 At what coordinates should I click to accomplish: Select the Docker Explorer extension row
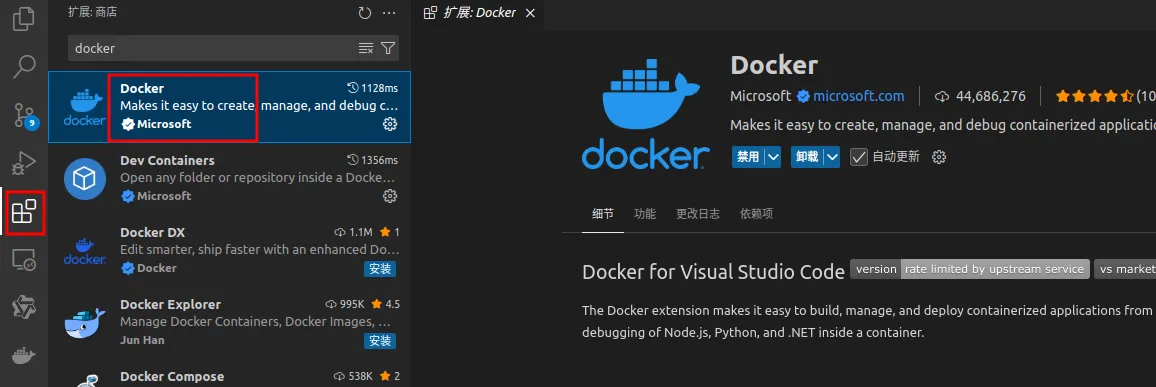[229, 323]
